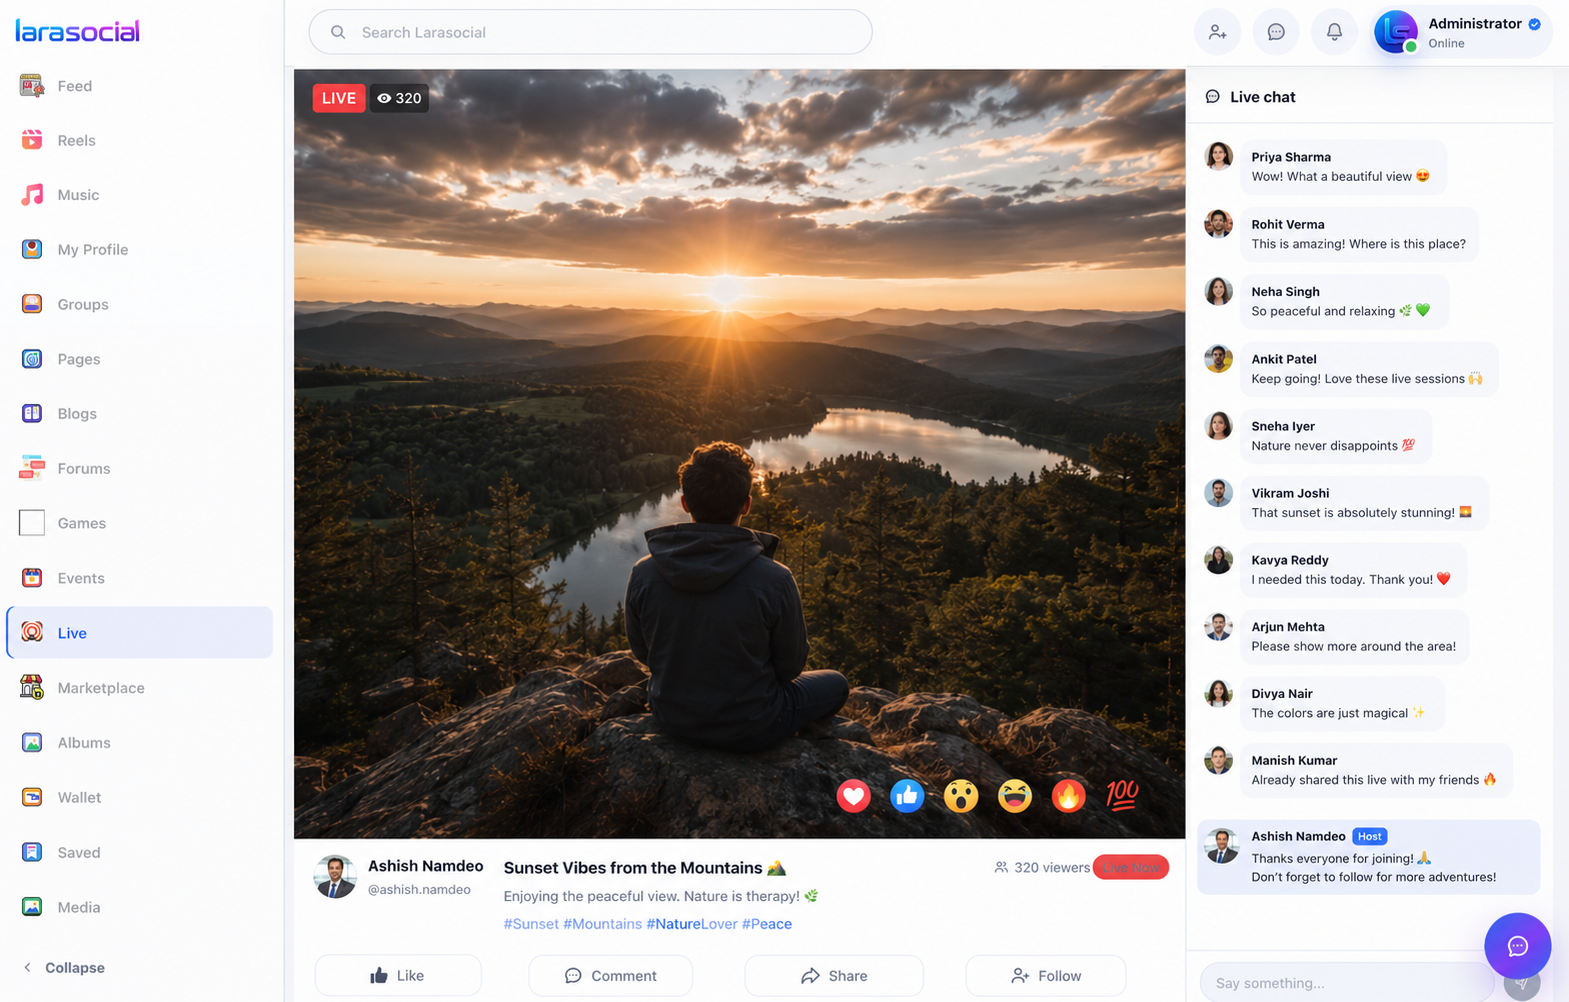This screenshot has height=1002, width=1569.
Task: Share the live stream
Action: coord(834,976)
